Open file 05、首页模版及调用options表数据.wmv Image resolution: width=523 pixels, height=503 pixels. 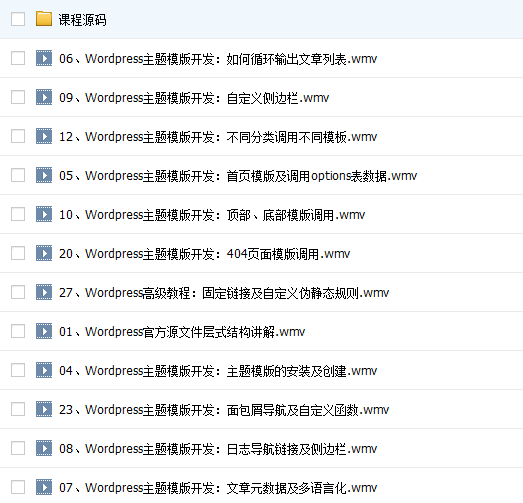pos(238,176)
